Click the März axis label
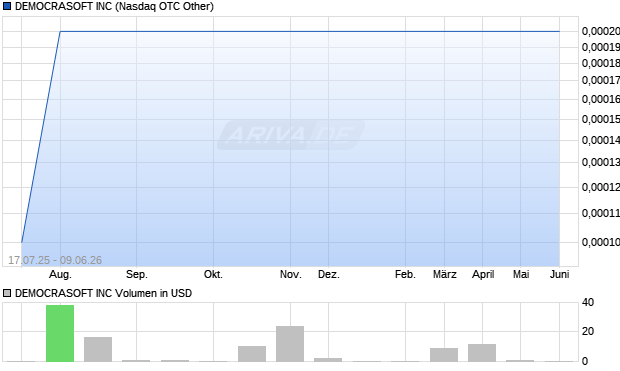This screenshot has width=620, height=371. click(x=444, y=274)
